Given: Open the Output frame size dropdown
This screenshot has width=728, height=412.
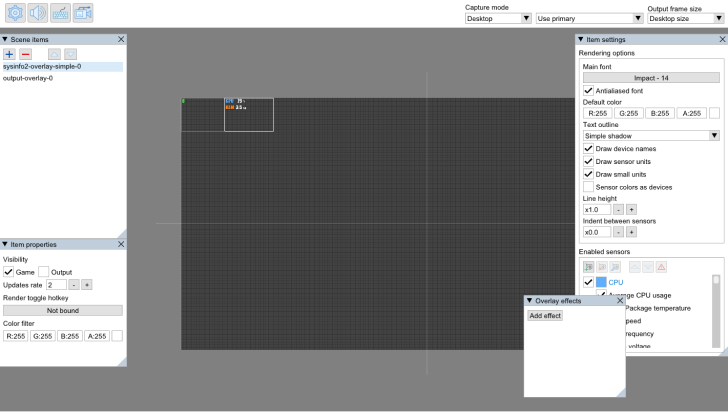Looking at the screenshot, I should (685, 18).
